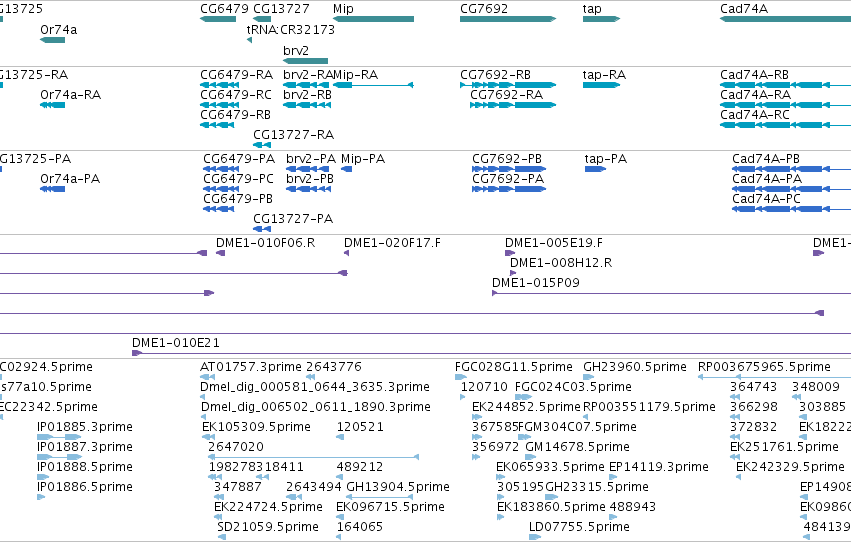
Task: Click the tap gene label
Action: point(592,9)
